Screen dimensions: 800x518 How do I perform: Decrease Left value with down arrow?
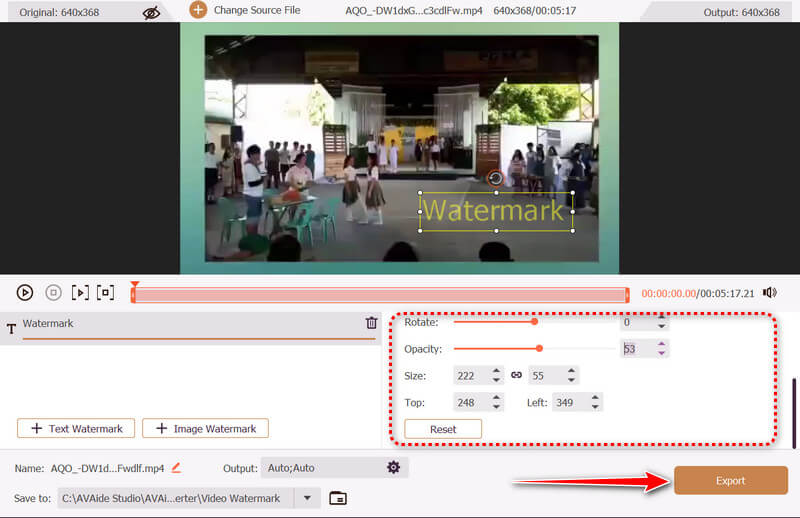tap(595, 407)
